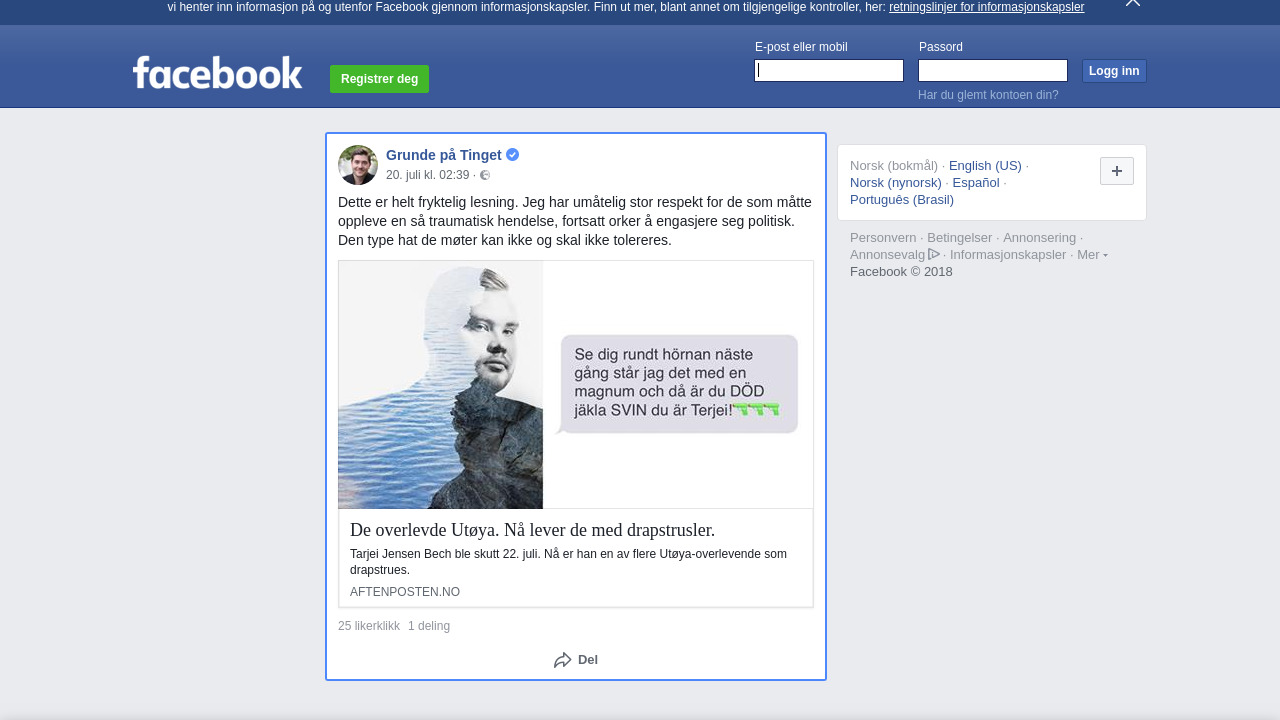
Task: Click the share arrow Del button
Action: [576, 660]
